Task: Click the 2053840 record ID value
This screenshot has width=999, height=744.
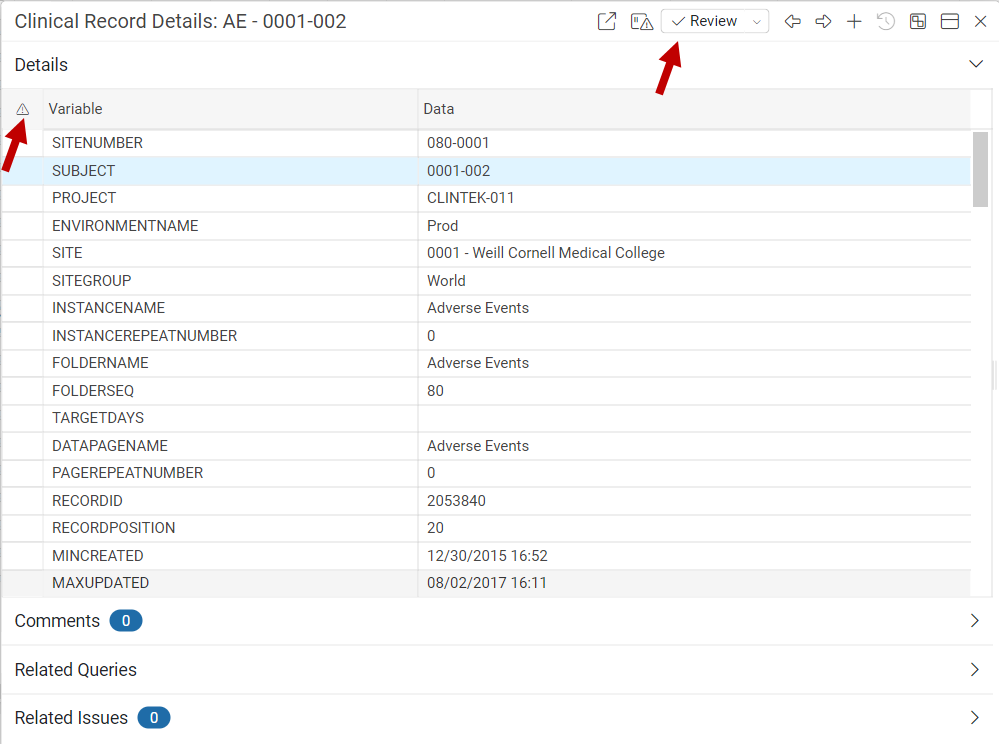Action: click(x=456, y=501)
